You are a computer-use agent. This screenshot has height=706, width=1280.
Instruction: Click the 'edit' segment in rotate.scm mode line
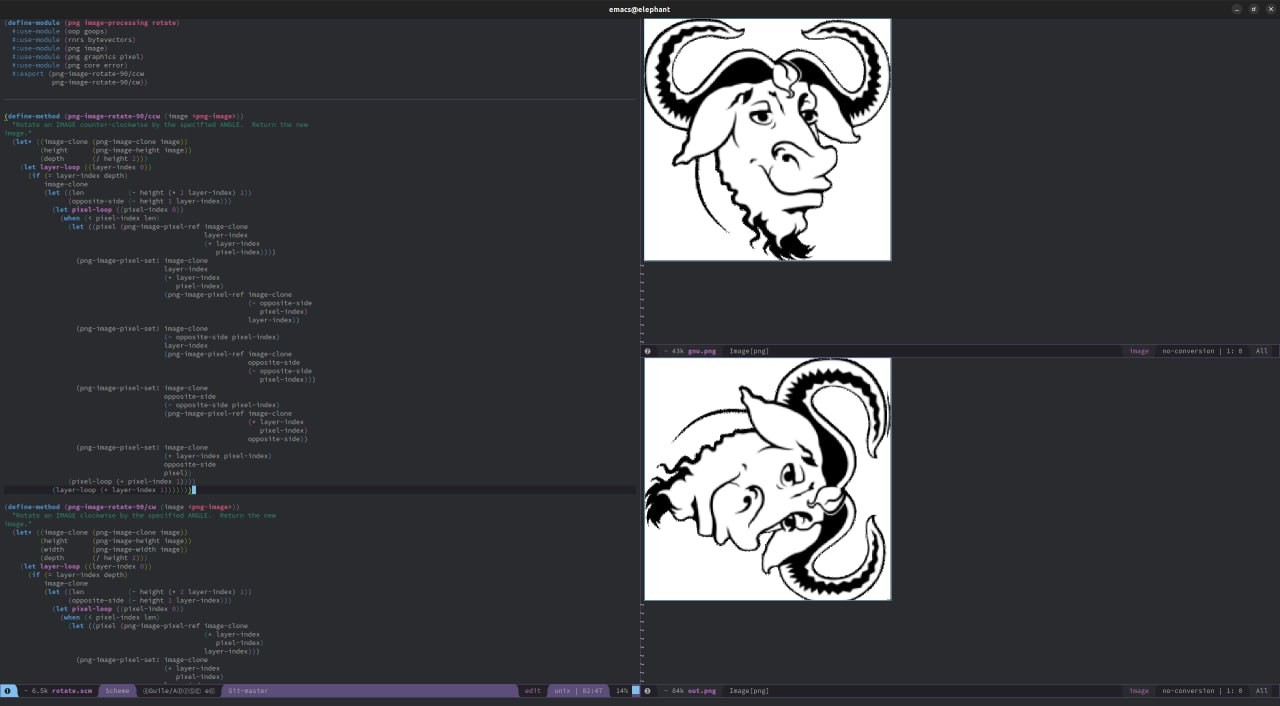533,691
